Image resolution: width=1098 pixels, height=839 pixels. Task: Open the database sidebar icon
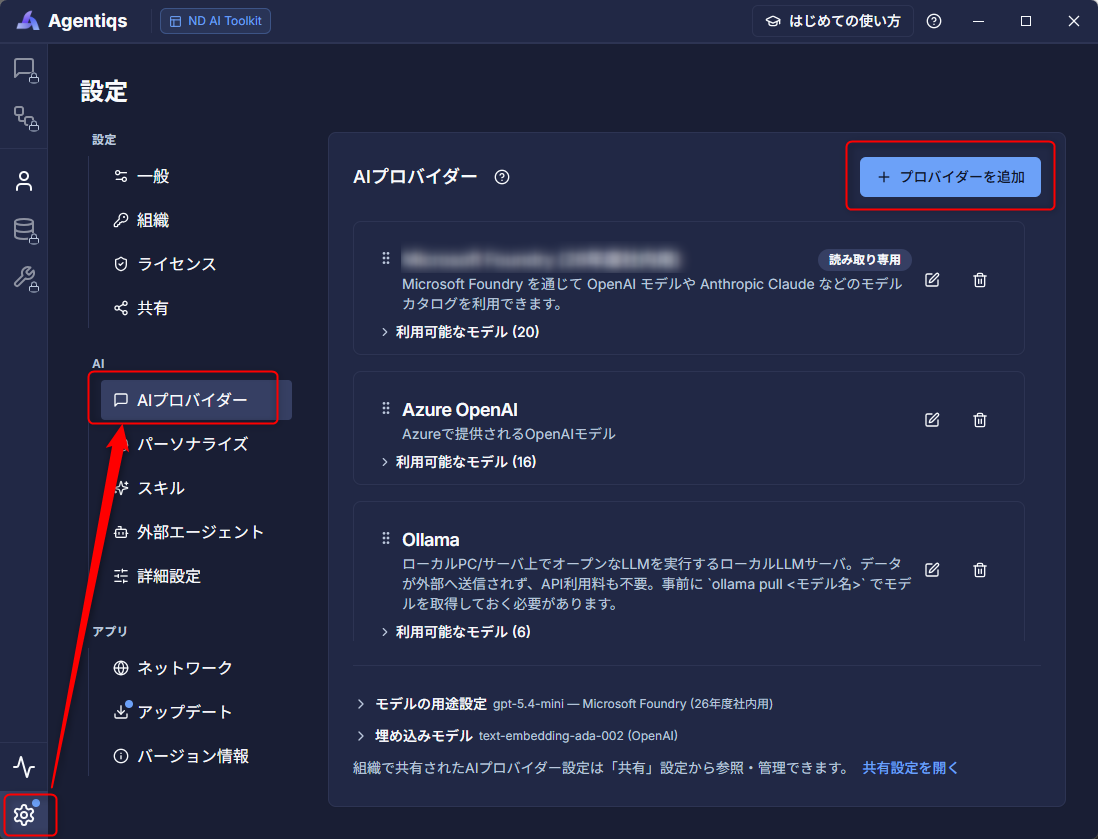[25, 230]
